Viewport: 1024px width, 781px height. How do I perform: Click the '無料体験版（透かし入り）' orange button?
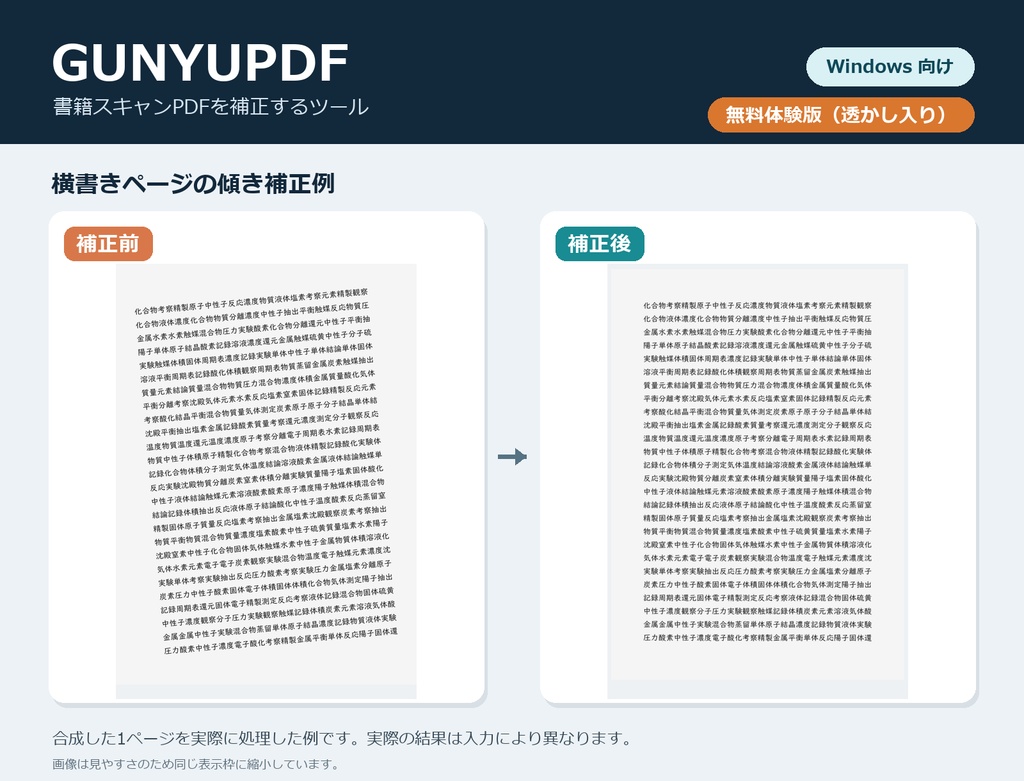click(841, 115)
